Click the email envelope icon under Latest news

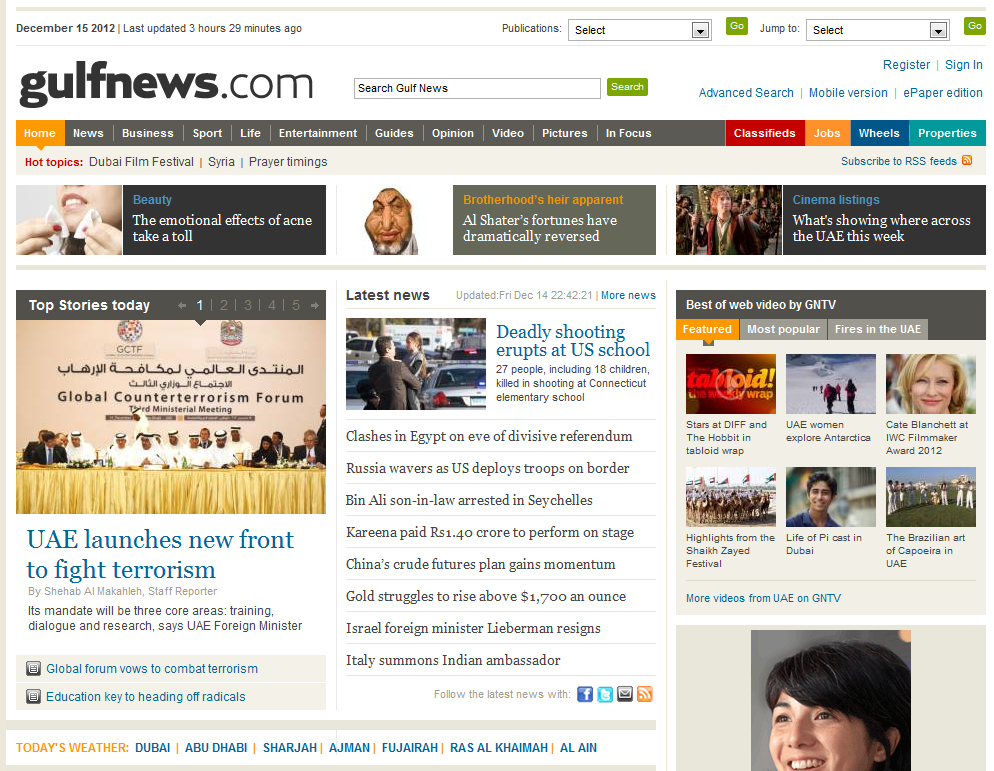pos(625,694)
